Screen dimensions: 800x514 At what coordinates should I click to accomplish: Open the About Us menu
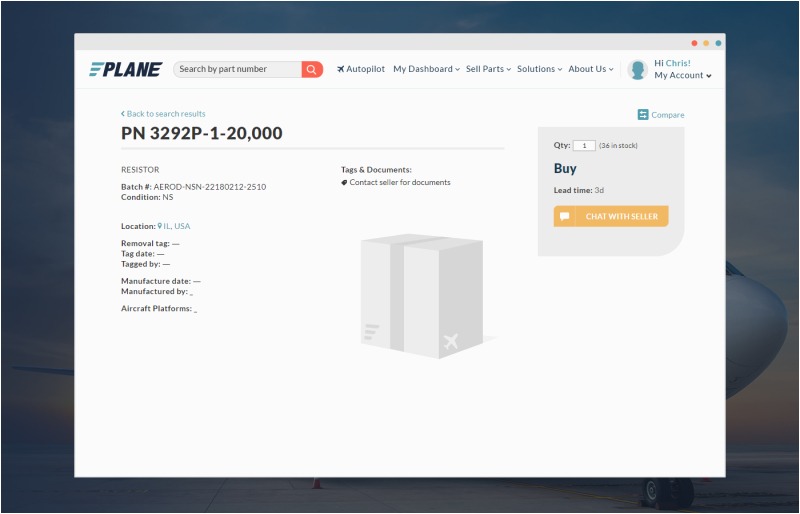(591, 69)
